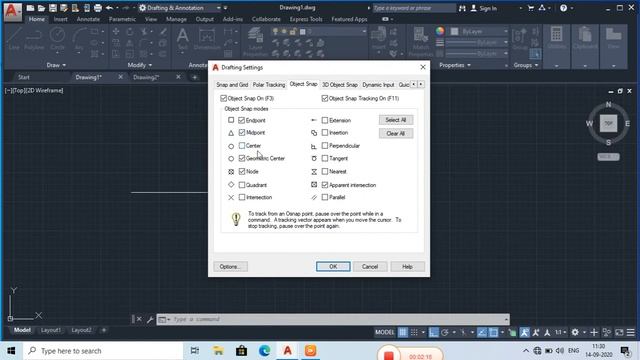Open the Utilities calculator panel icon

coord(557,39)
